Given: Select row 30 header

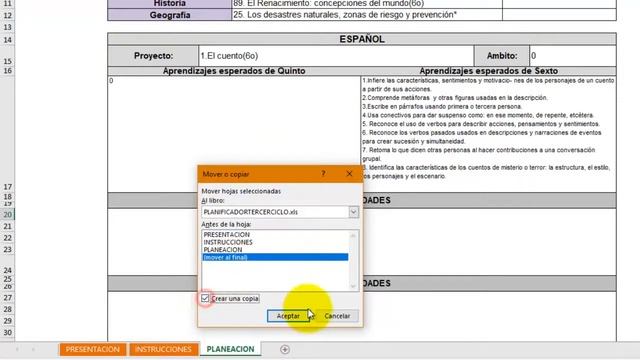Looking at the screenshot, I should [x=7, y=332].
